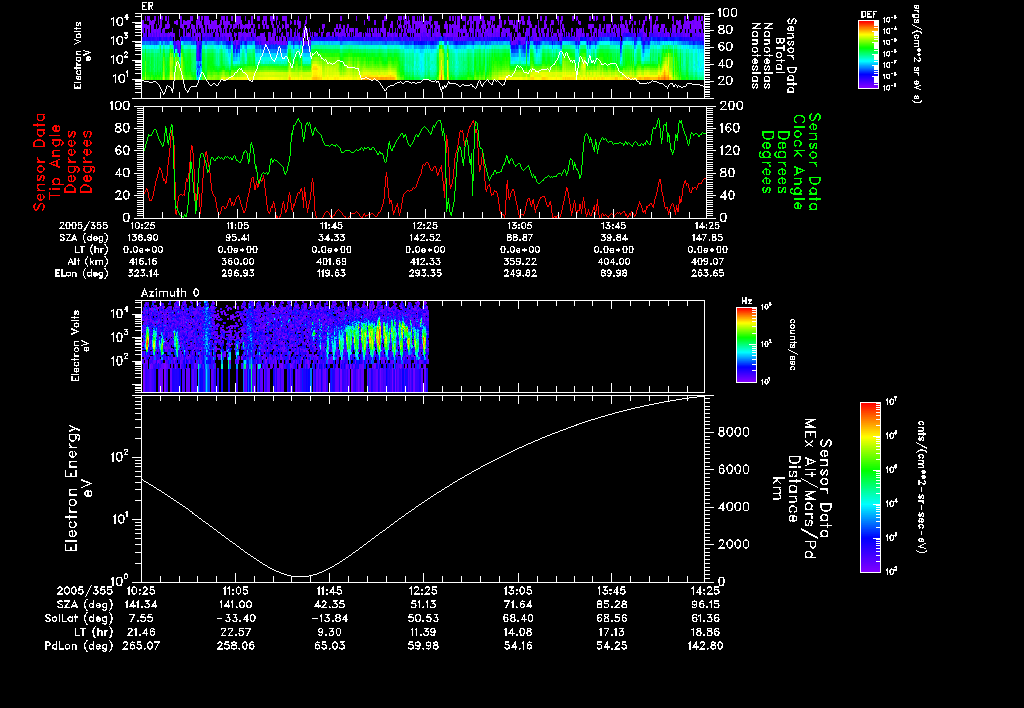Click the local time value 14.08
The image size is (1024, 708).
(x=518, y=632)
